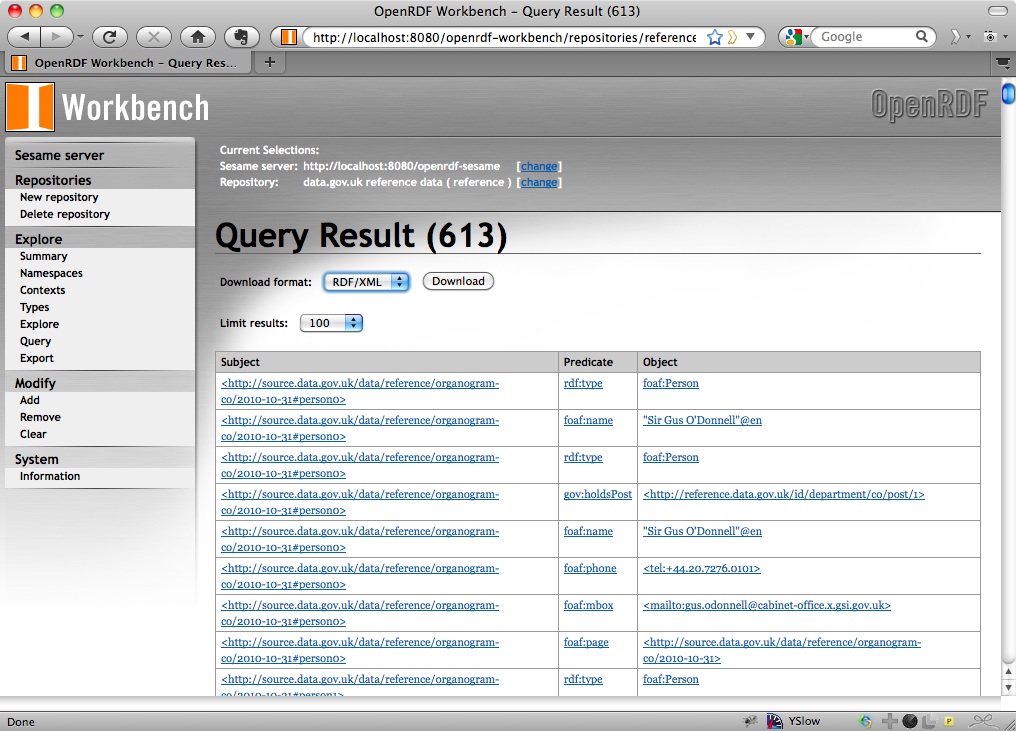Click the orange site icon in address bar

click(x=288, y=37)
